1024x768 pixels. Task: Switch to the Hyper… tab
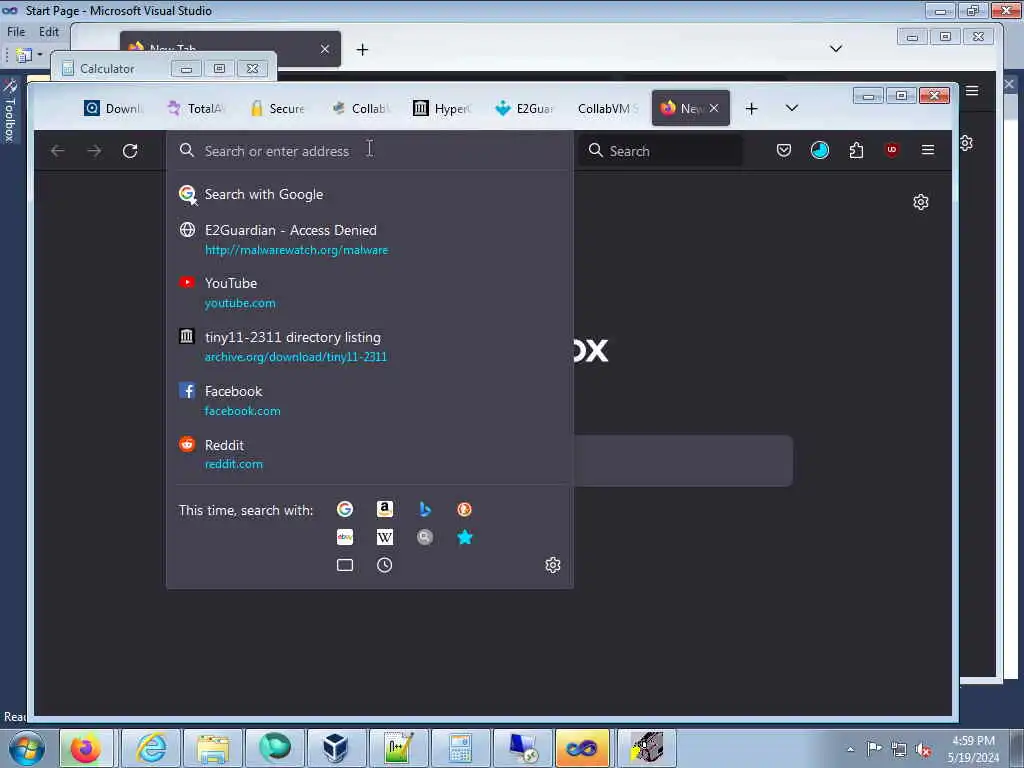pyautogui.click(x=442, y=108)
